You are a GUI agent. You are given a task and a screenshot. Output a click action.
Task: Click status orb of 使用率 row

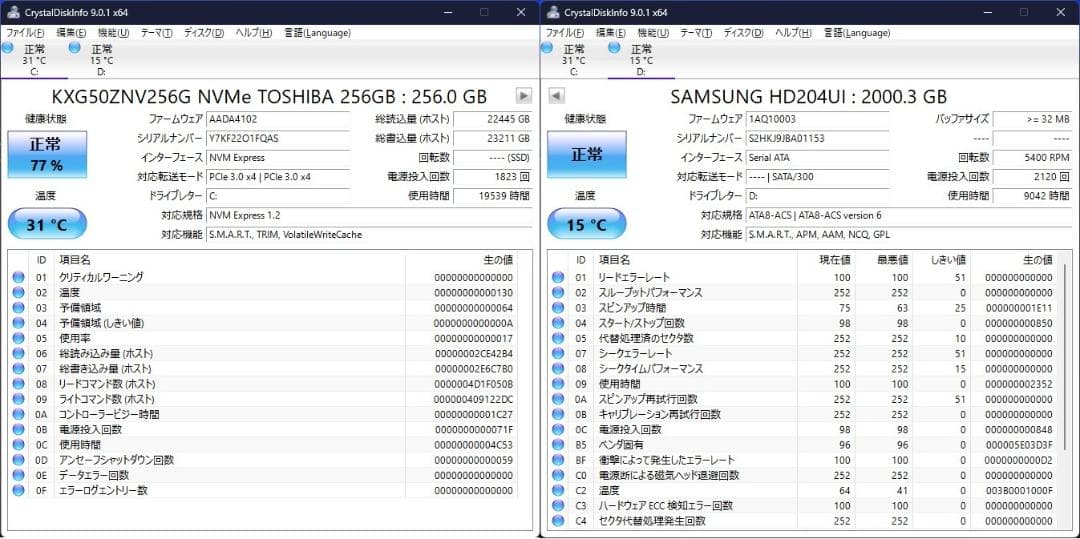[18, 338]
